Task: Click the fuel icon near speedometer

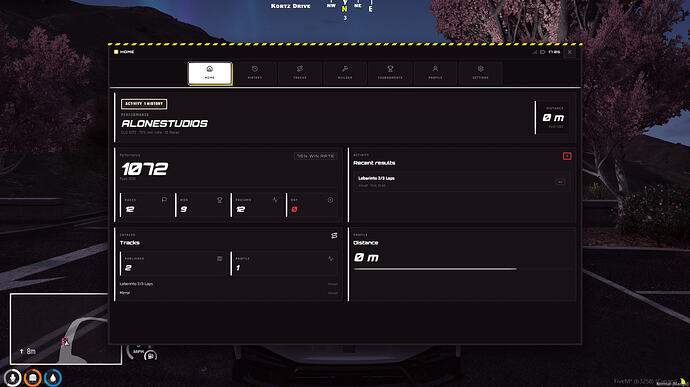Action: click(150, 356)
